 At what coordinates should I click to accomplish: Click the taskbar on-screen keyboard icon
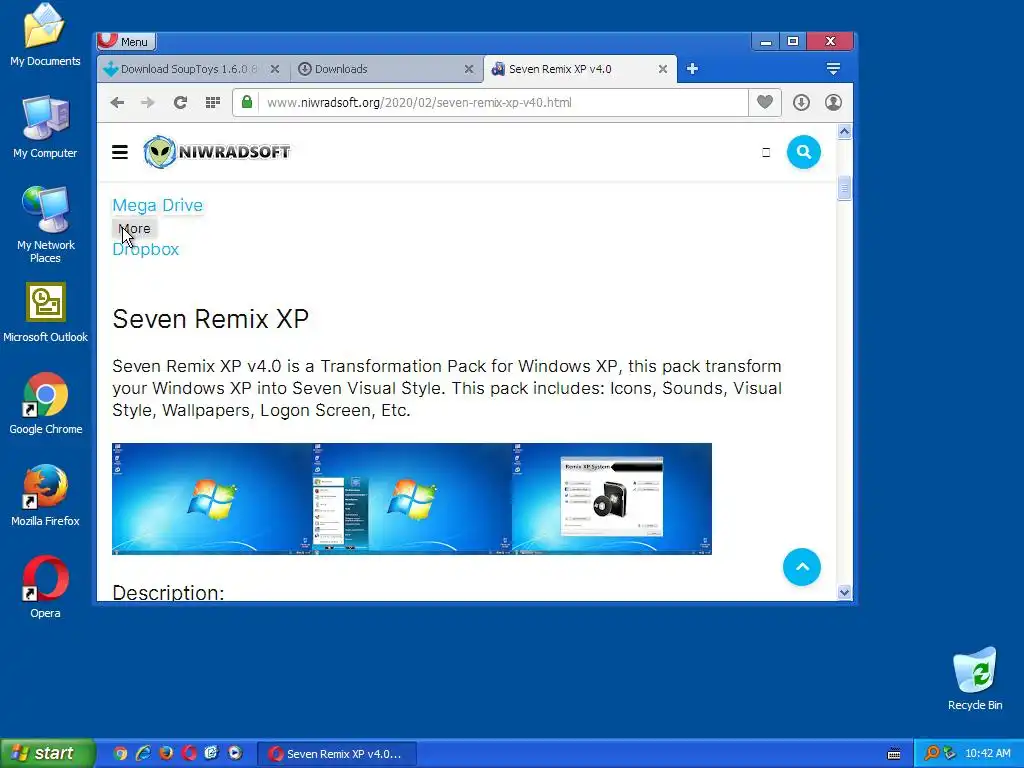click(894, 754)
